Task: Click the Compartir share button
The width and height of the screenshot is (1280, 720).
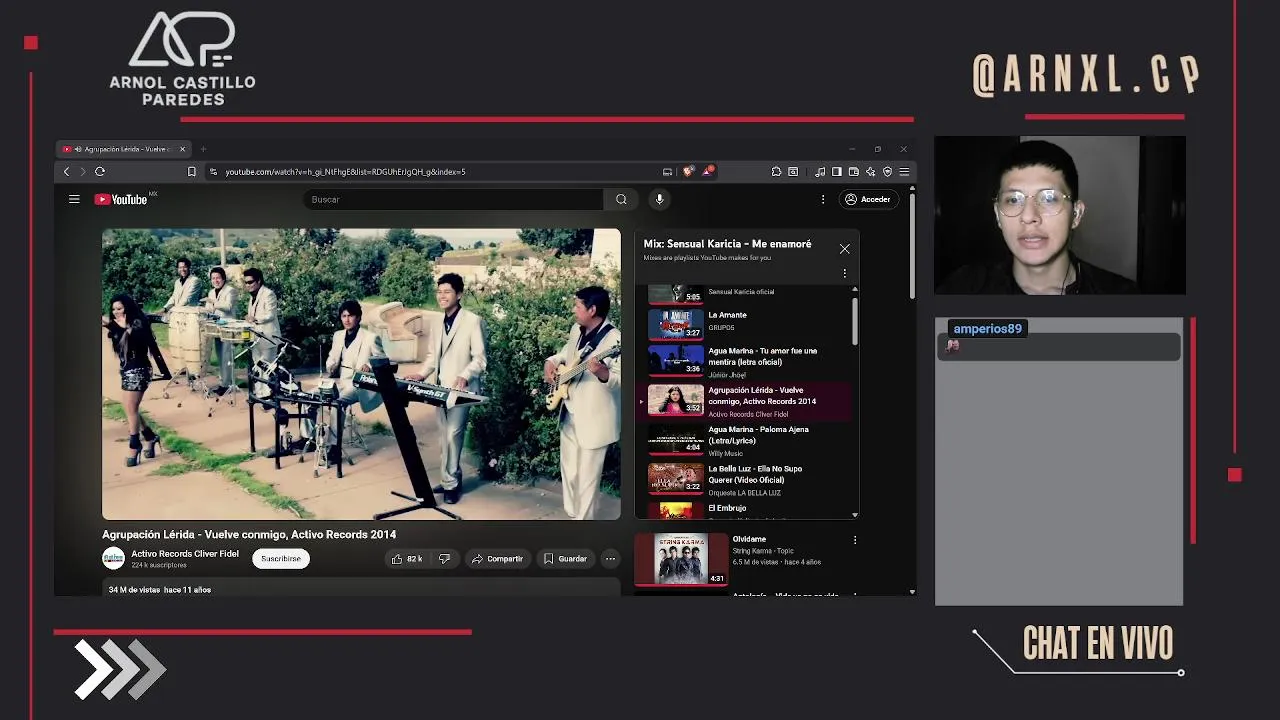Action: click(497, 559)
